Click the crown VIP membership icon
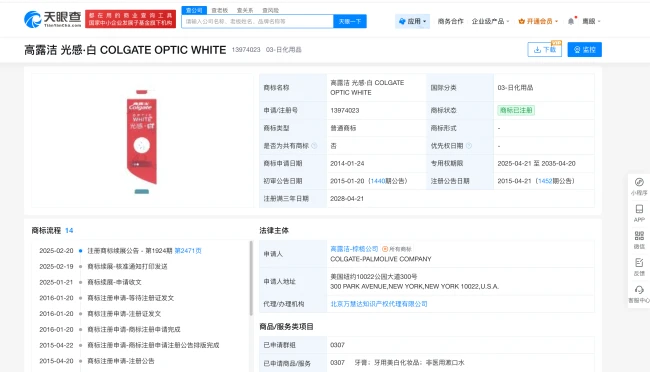This screenshot has width=650, height=372. [521, 21]
